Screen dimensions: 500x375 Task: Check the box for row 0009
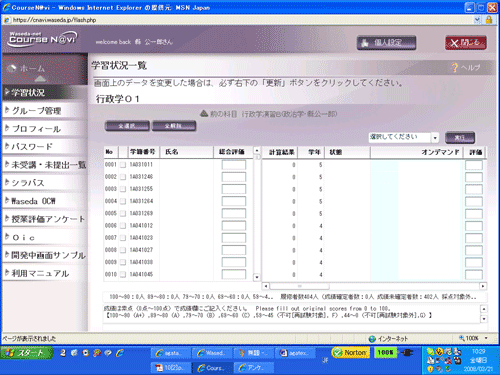[x=123, y=262]
